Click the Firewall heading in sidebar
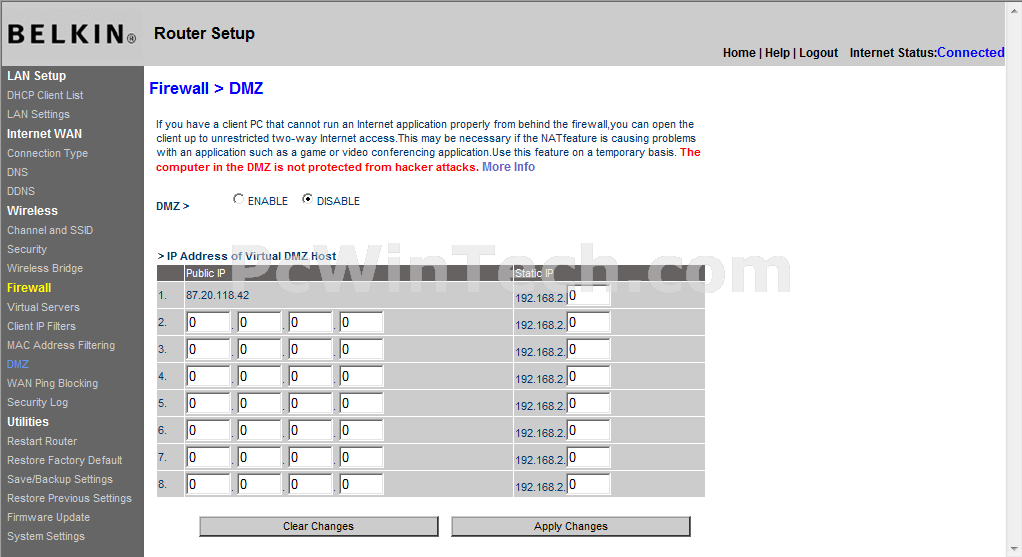The width and height of the screenshot is (1022, 557). coord(29,287)
